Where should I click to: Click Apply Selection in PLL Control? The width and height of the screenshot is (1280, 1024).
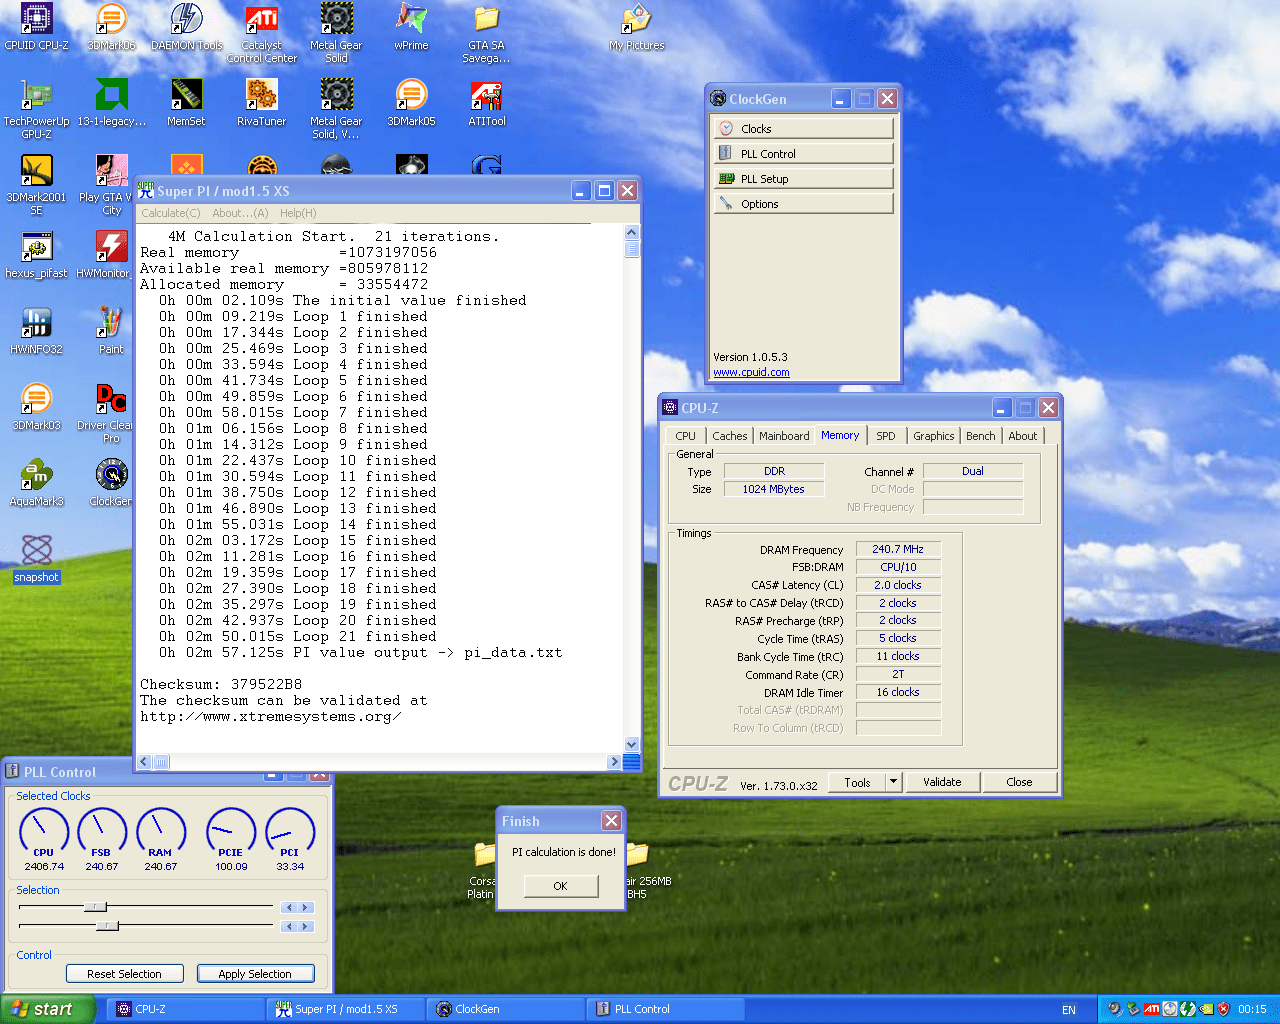click(x=255, y=974)
